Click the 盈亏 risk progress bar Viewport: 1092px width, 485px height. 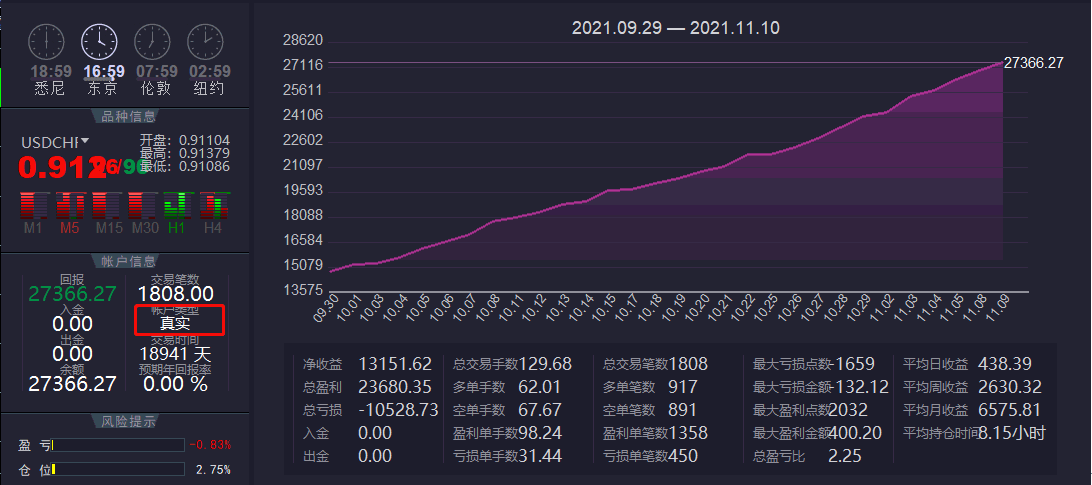coord(118,445)
